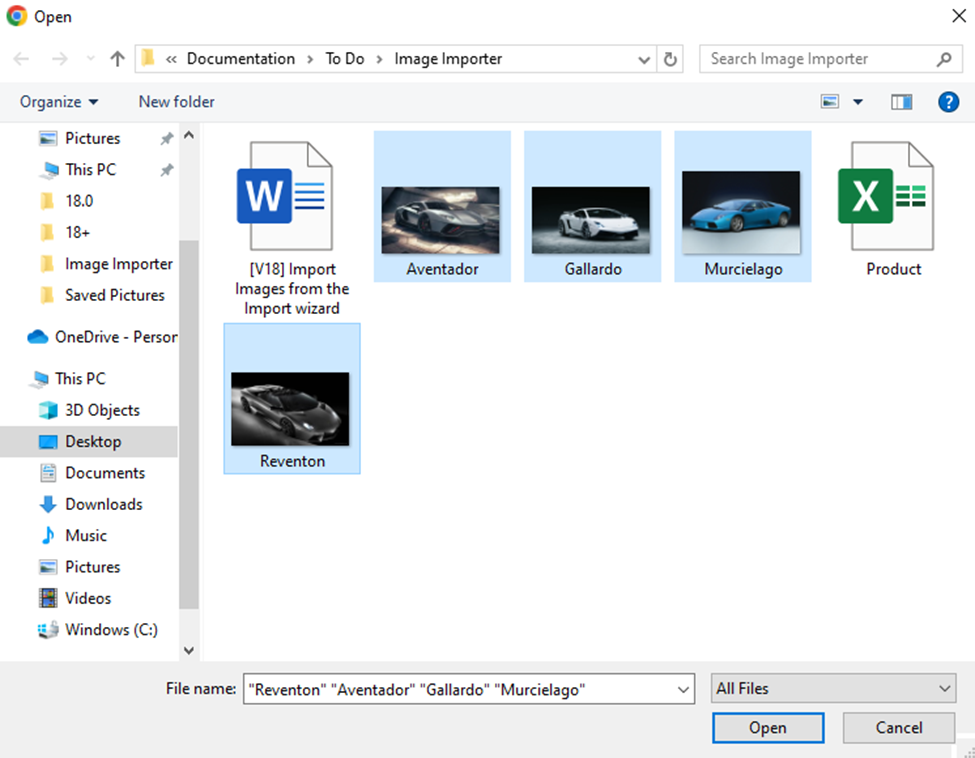Expand the hidden breadcrumb path chevrons
Viewport: 975px width, 758px height.
(171, 60)
